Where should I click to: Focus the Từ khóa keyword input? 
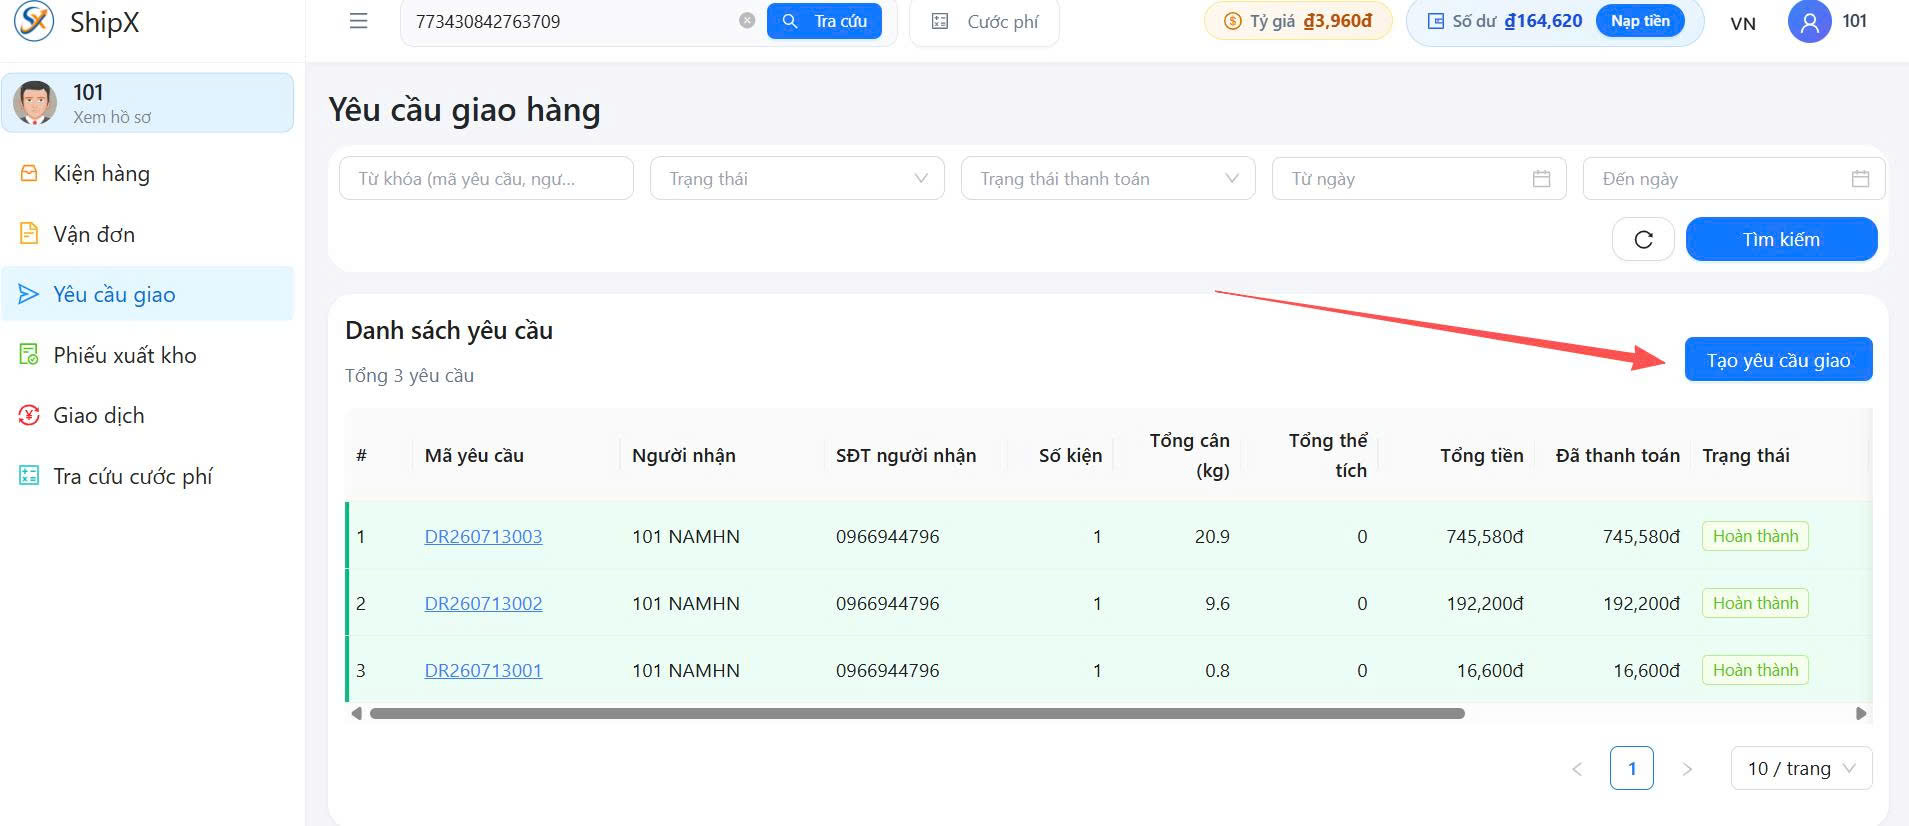point(486,179)
